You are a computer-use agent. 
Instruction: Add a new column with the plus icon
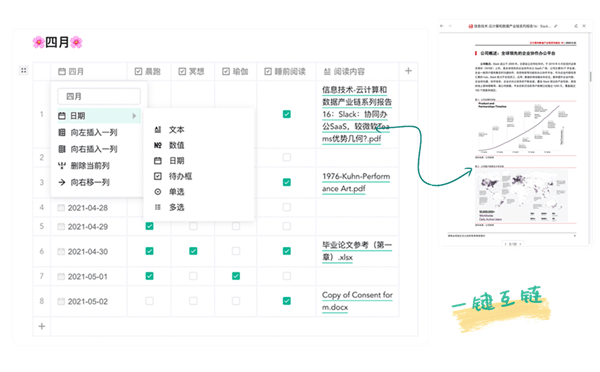(x=408, y=71)
